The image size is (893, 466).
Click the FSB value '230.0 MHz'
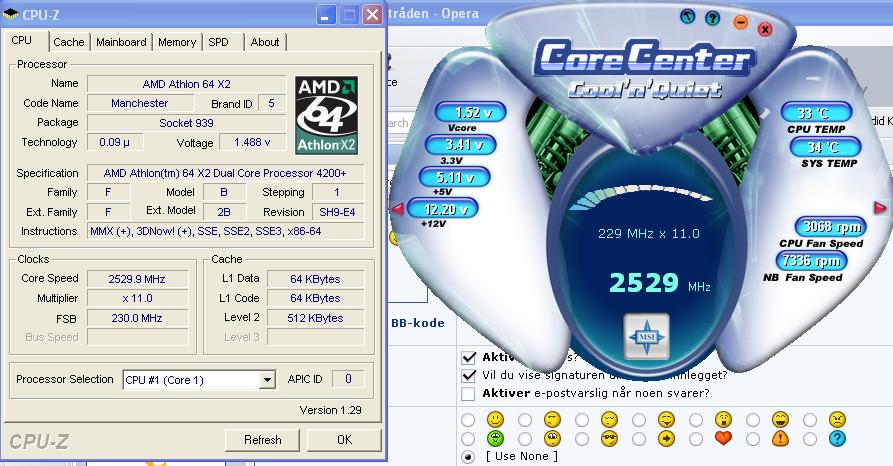[x=137, y=318]
